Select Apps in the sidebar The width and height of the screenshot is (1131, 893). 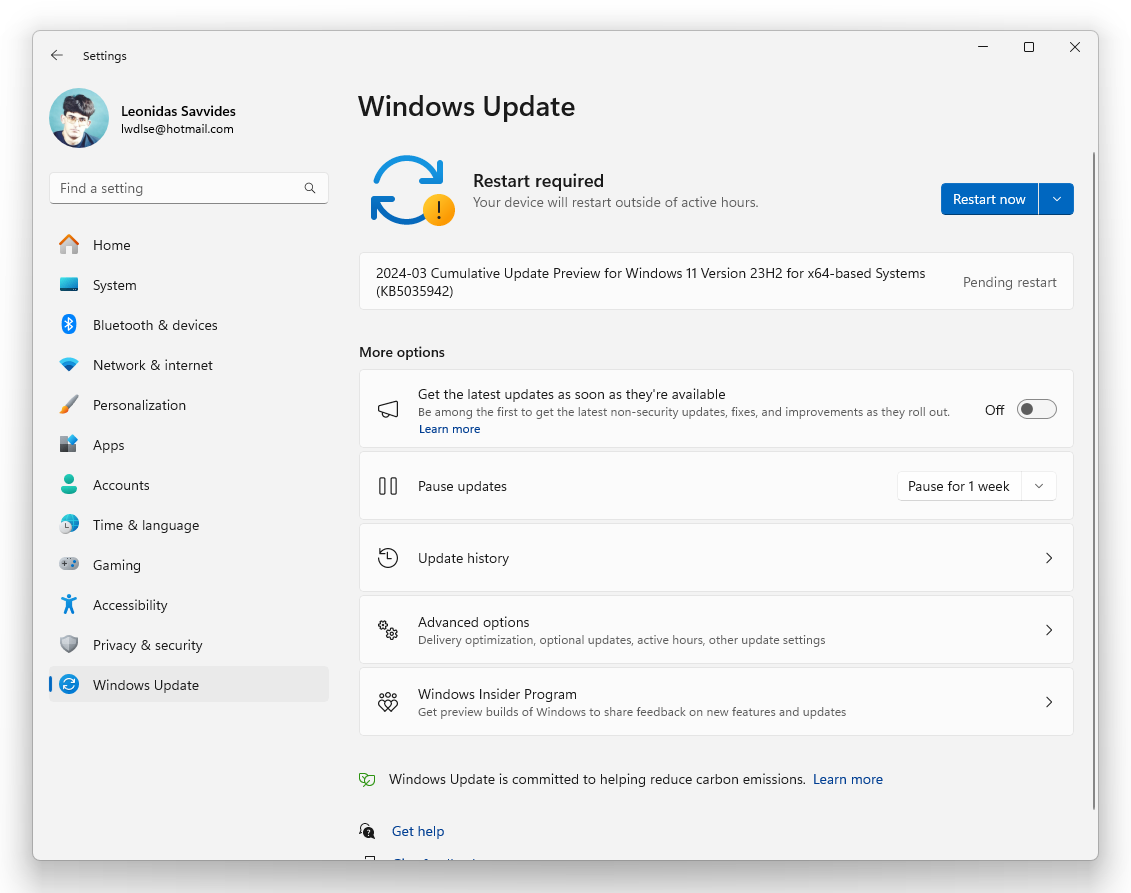click(189, 445)
